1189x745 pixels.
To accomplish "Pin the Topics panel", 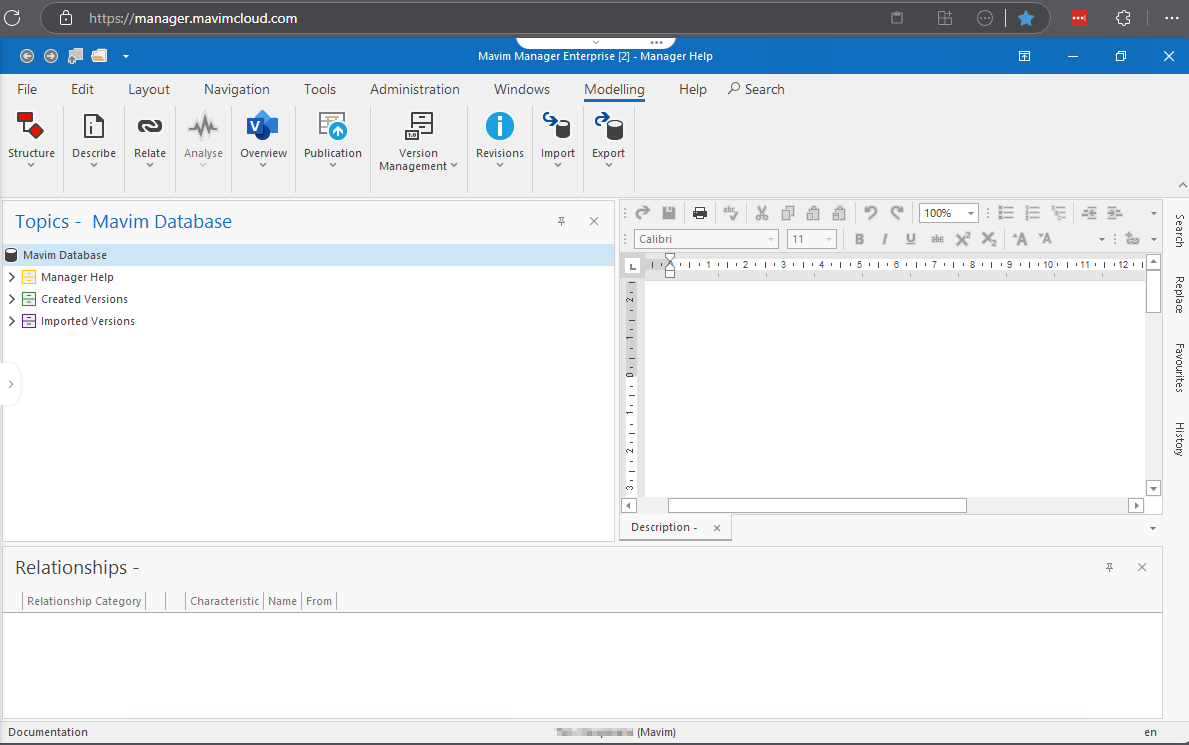I will [x=562, y=222].
